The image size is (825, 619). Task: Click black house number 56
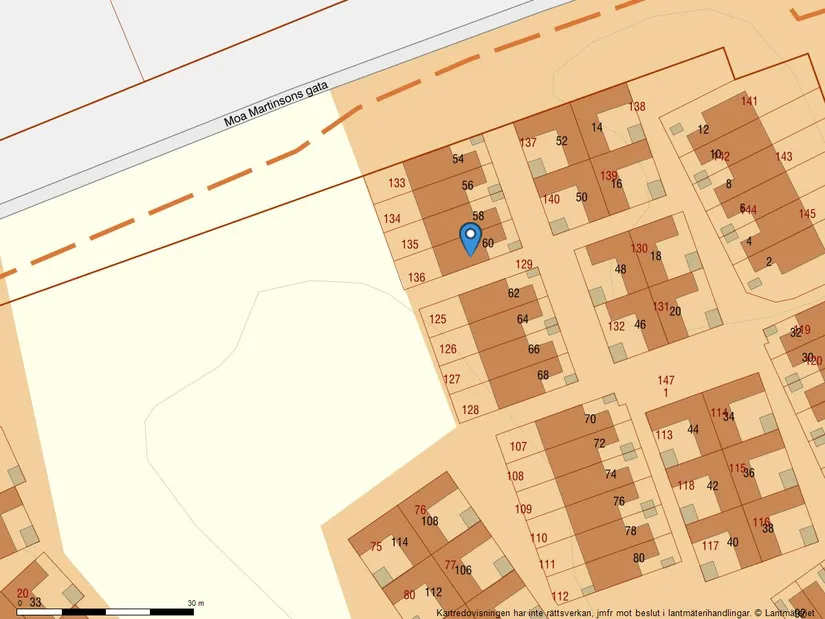tap(467, 185)
